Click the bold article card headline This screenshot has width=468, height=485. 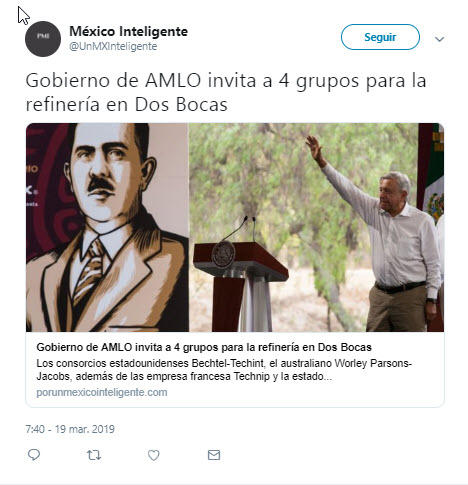204,347
